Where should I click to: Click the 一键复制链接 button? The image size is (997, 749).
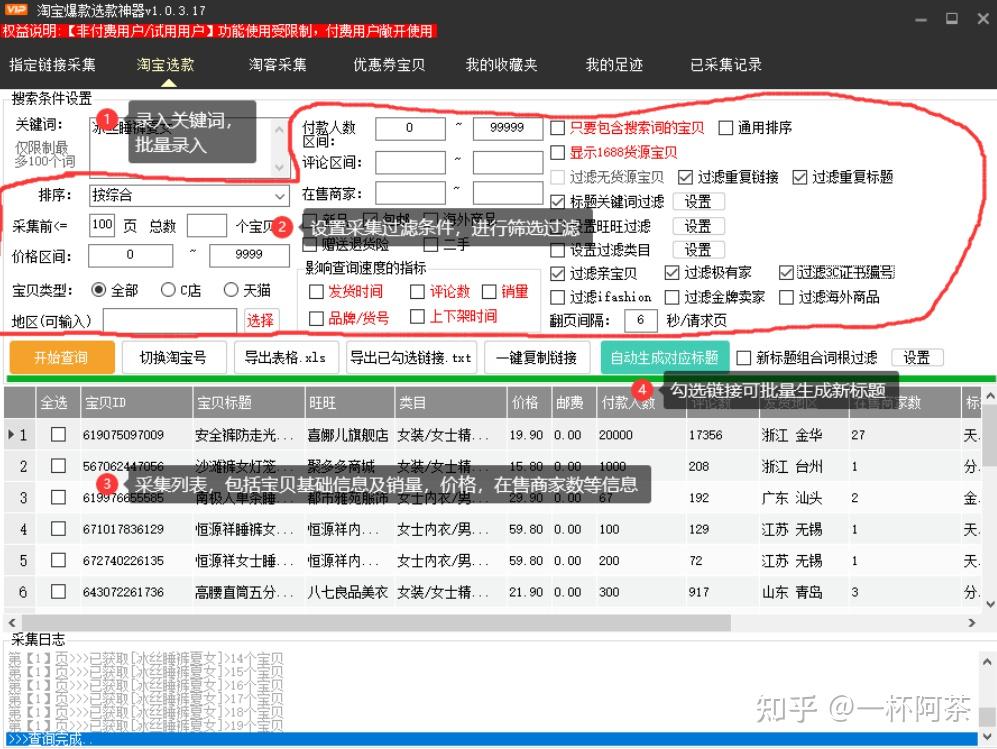click(536, 357)
